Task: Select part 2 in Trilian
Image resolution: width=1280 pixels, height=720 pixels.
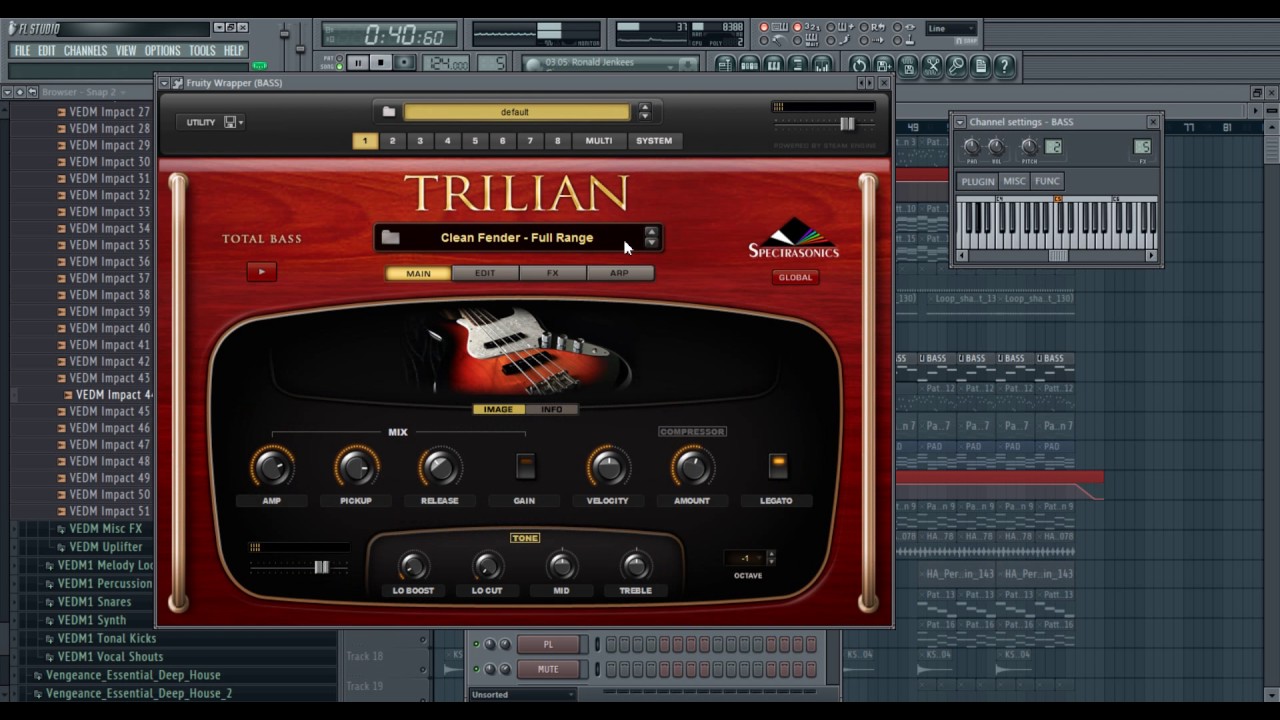Action: (x=392, y=141)
